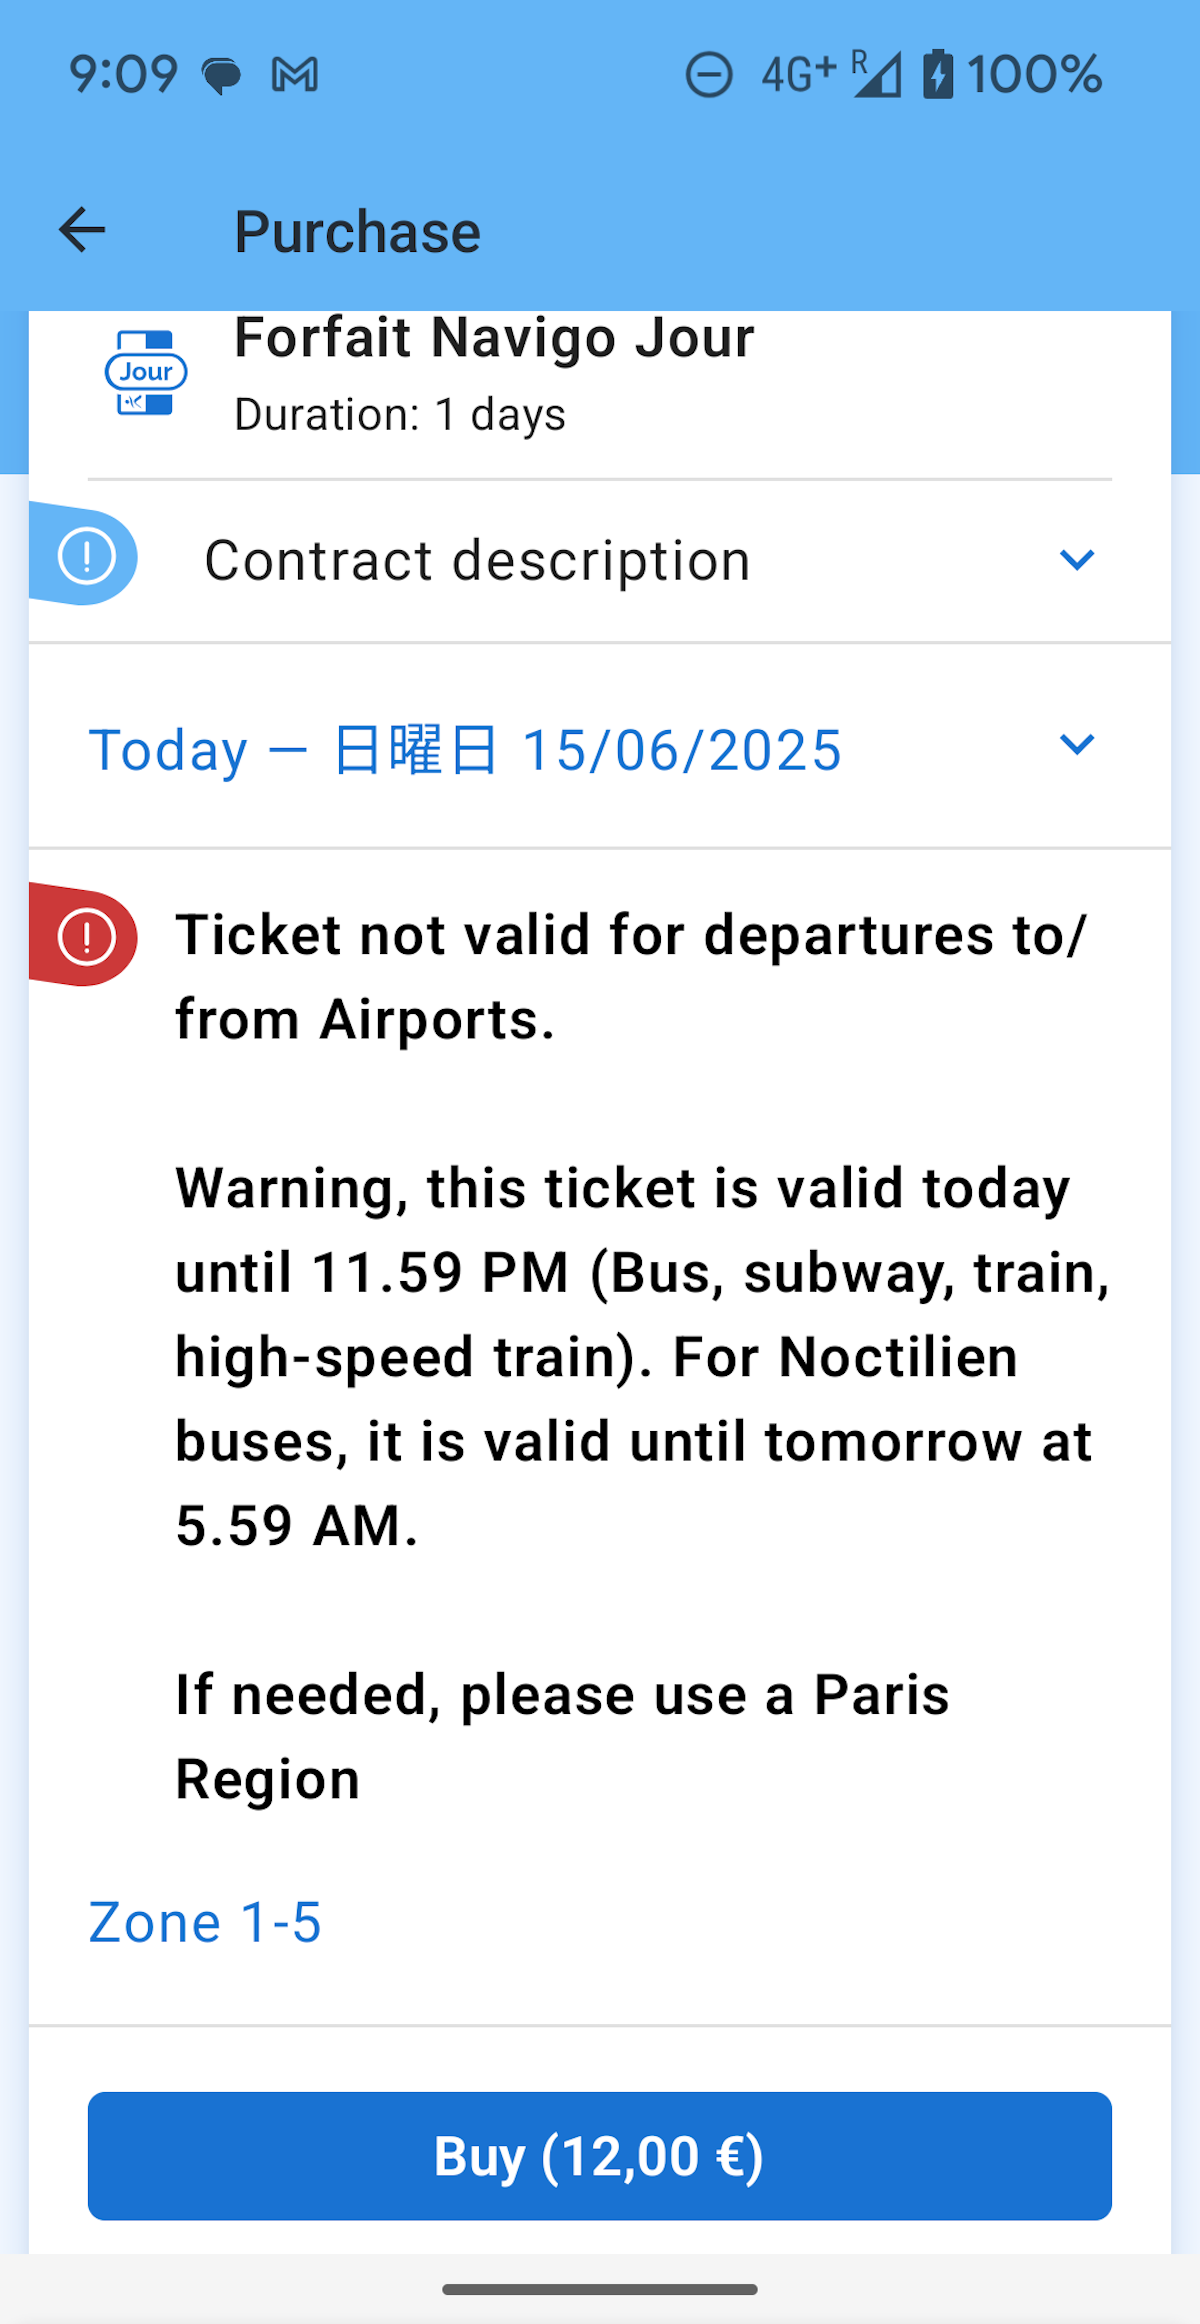Tap the red warning icon
This screenshot has width=1200, height=2324.
click(x=86, y=937)
